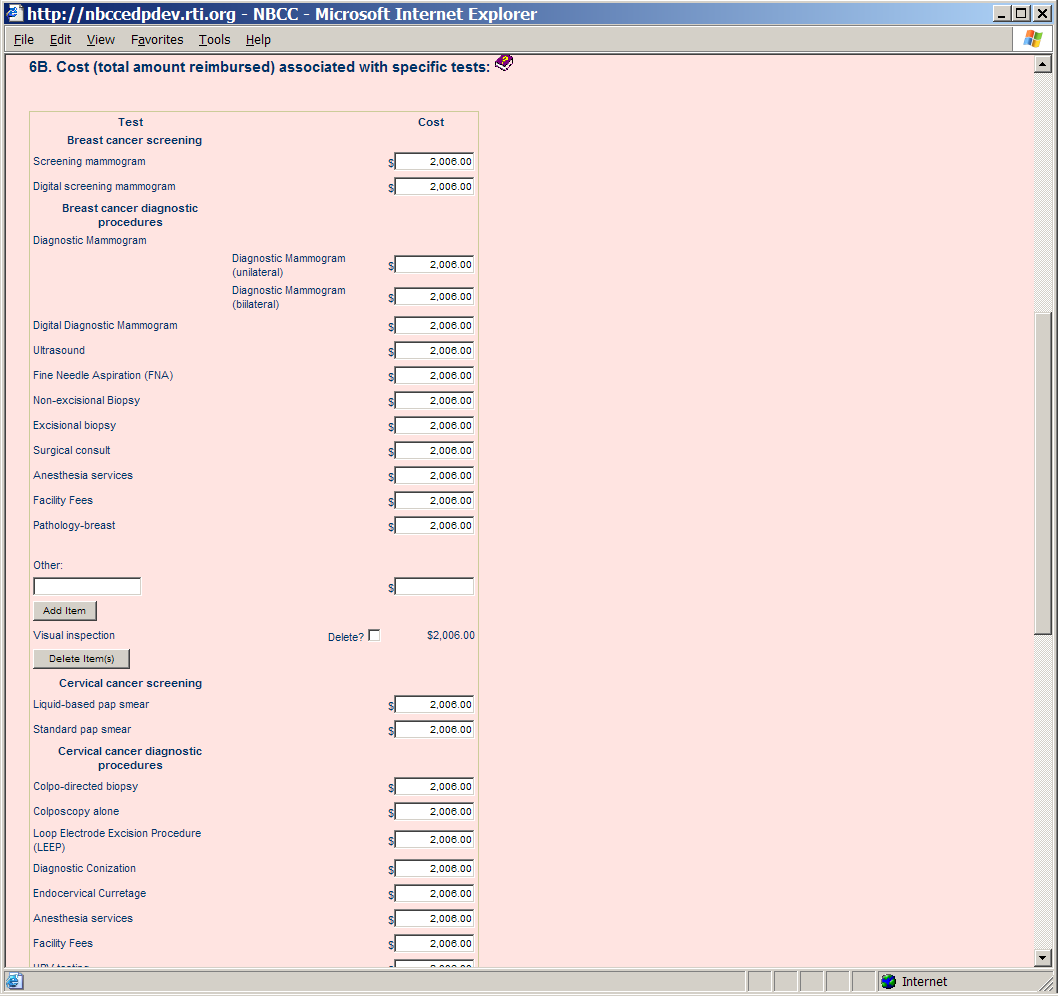
Task: Click the Other: label
Action: pyautogui.click(x=48, y=565)
